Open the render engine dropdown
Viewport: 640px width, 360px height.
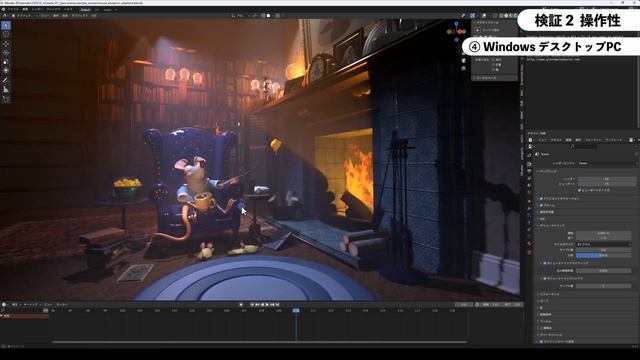point(608,163)
